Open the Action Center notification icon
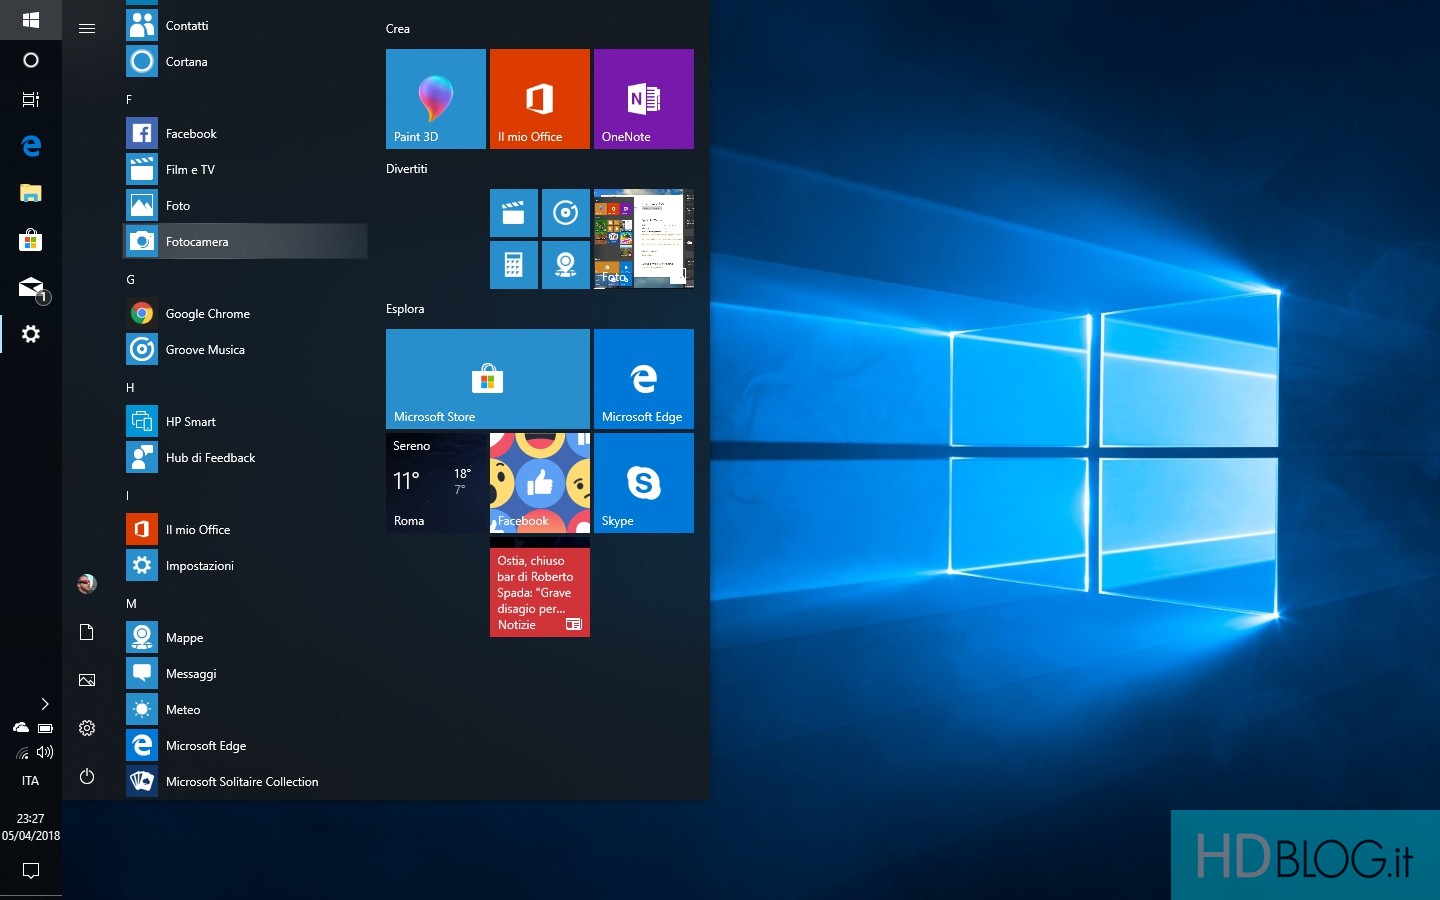Viewport: 1440px width, 900px height. 31,871
